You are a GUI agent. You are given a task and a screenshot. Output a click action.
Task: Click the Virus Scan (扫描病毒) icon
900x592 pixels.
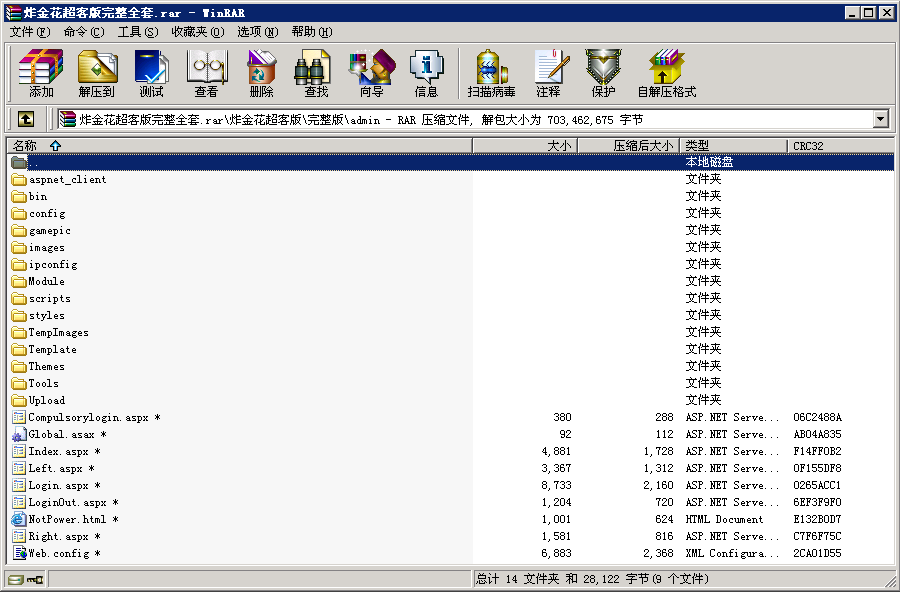(491, 74)
